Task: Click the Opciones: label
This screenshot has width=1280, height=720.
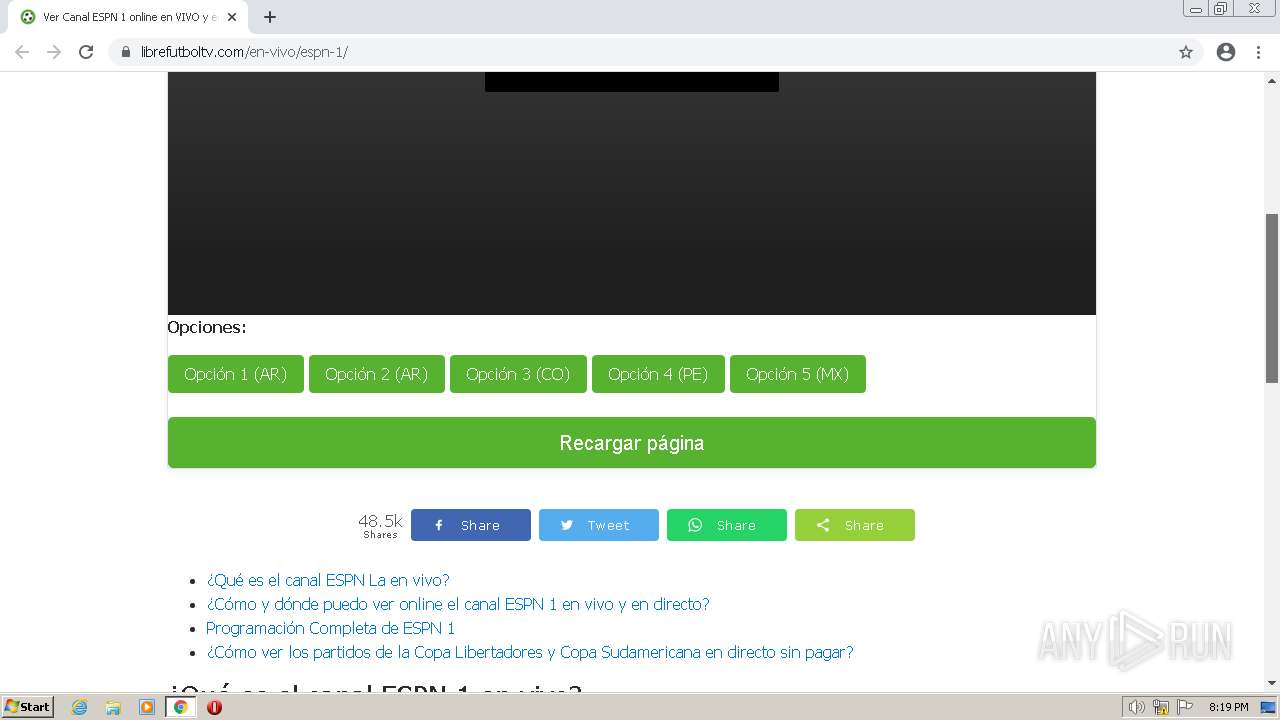Action: [x=207, y=327]
